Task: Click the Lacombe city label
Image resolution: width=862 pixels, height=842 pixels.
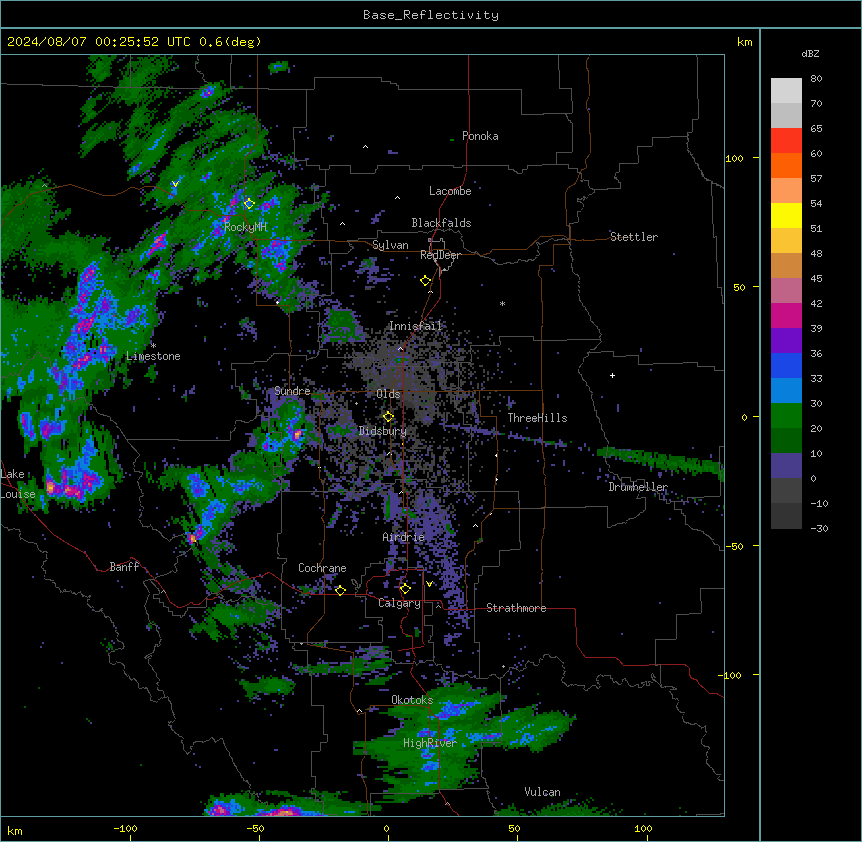Action: click(x=450, y=191)
